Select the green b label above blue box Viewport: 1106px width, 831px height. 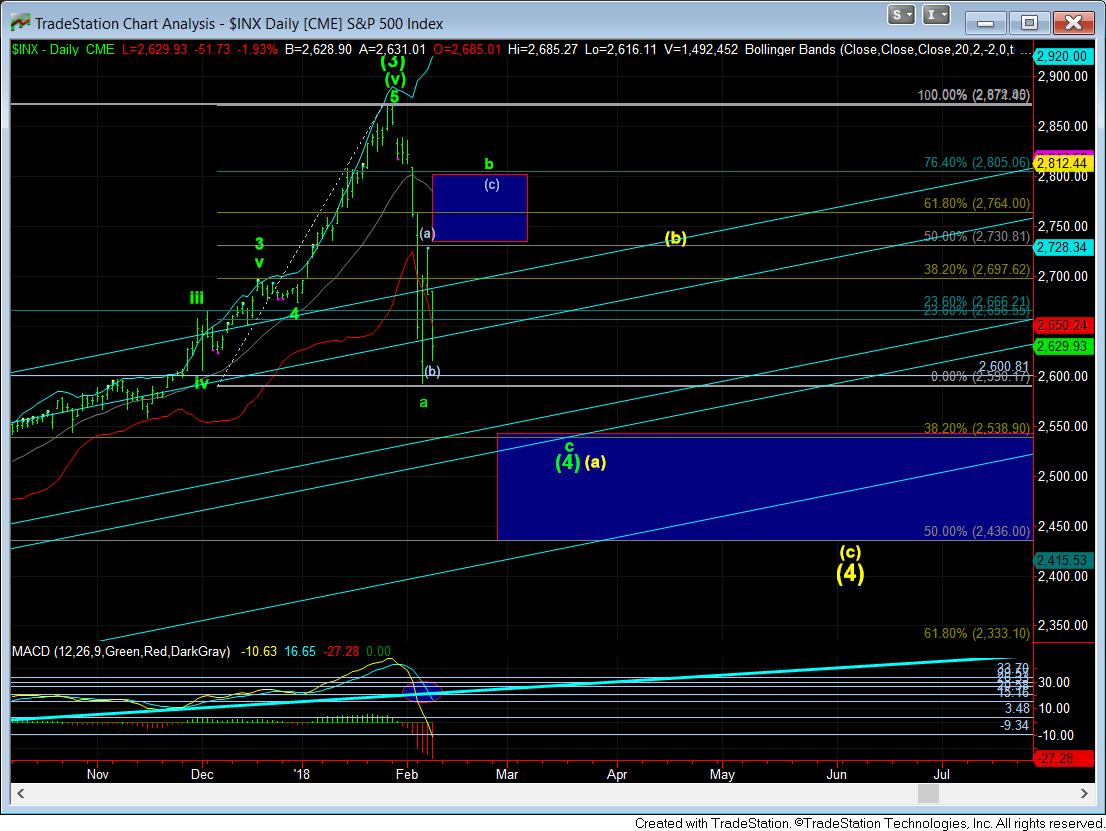pos(489,164)
